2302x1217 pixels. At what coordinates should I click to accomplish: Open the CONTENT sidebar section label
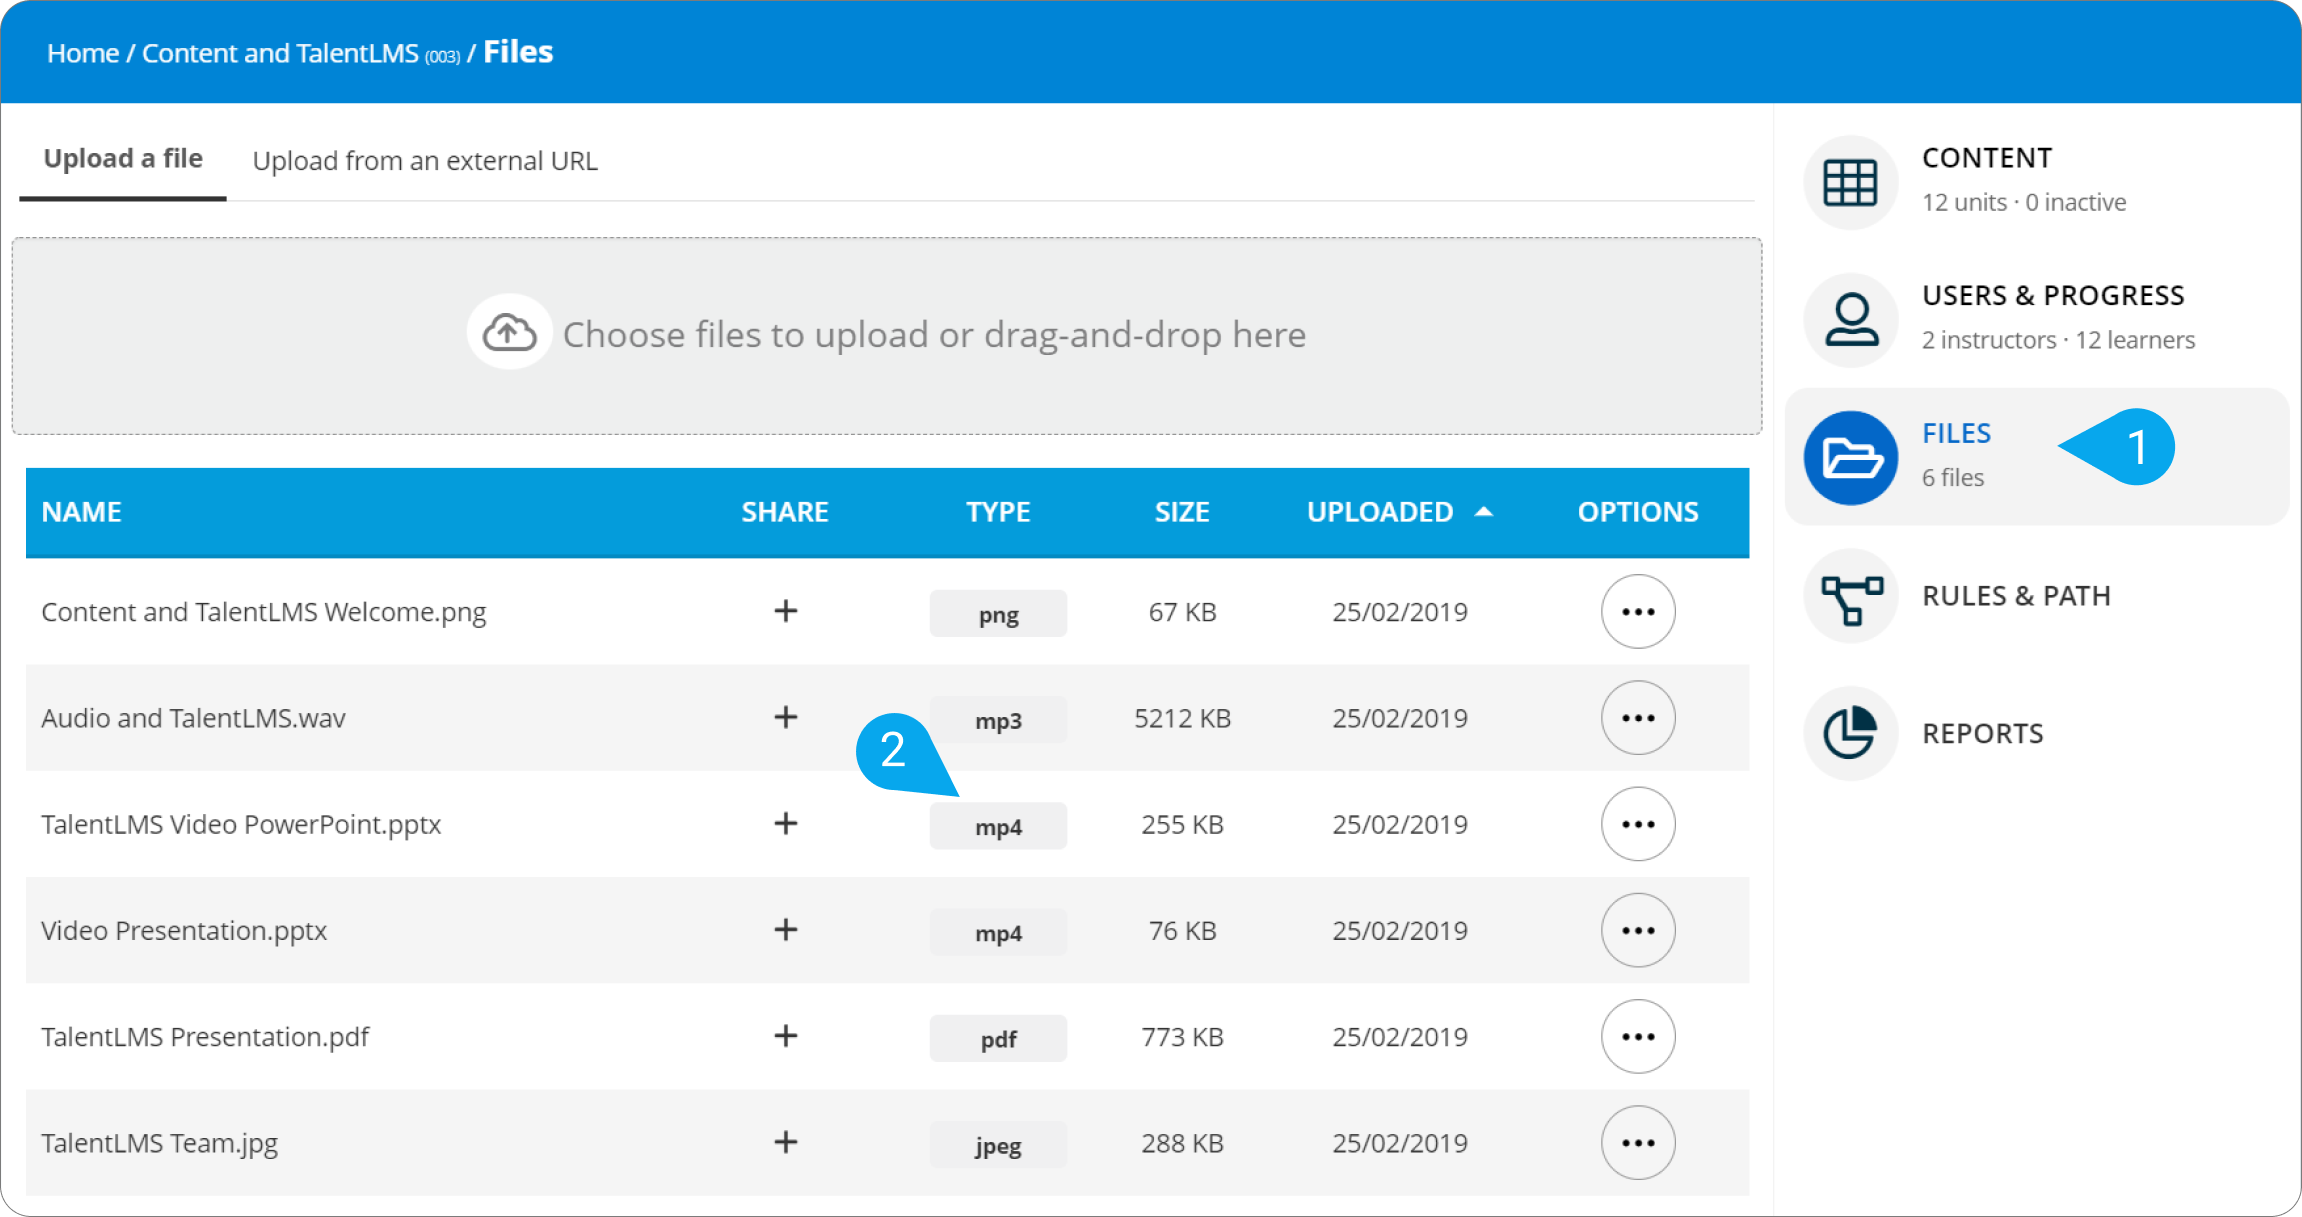coord(1987,158)
